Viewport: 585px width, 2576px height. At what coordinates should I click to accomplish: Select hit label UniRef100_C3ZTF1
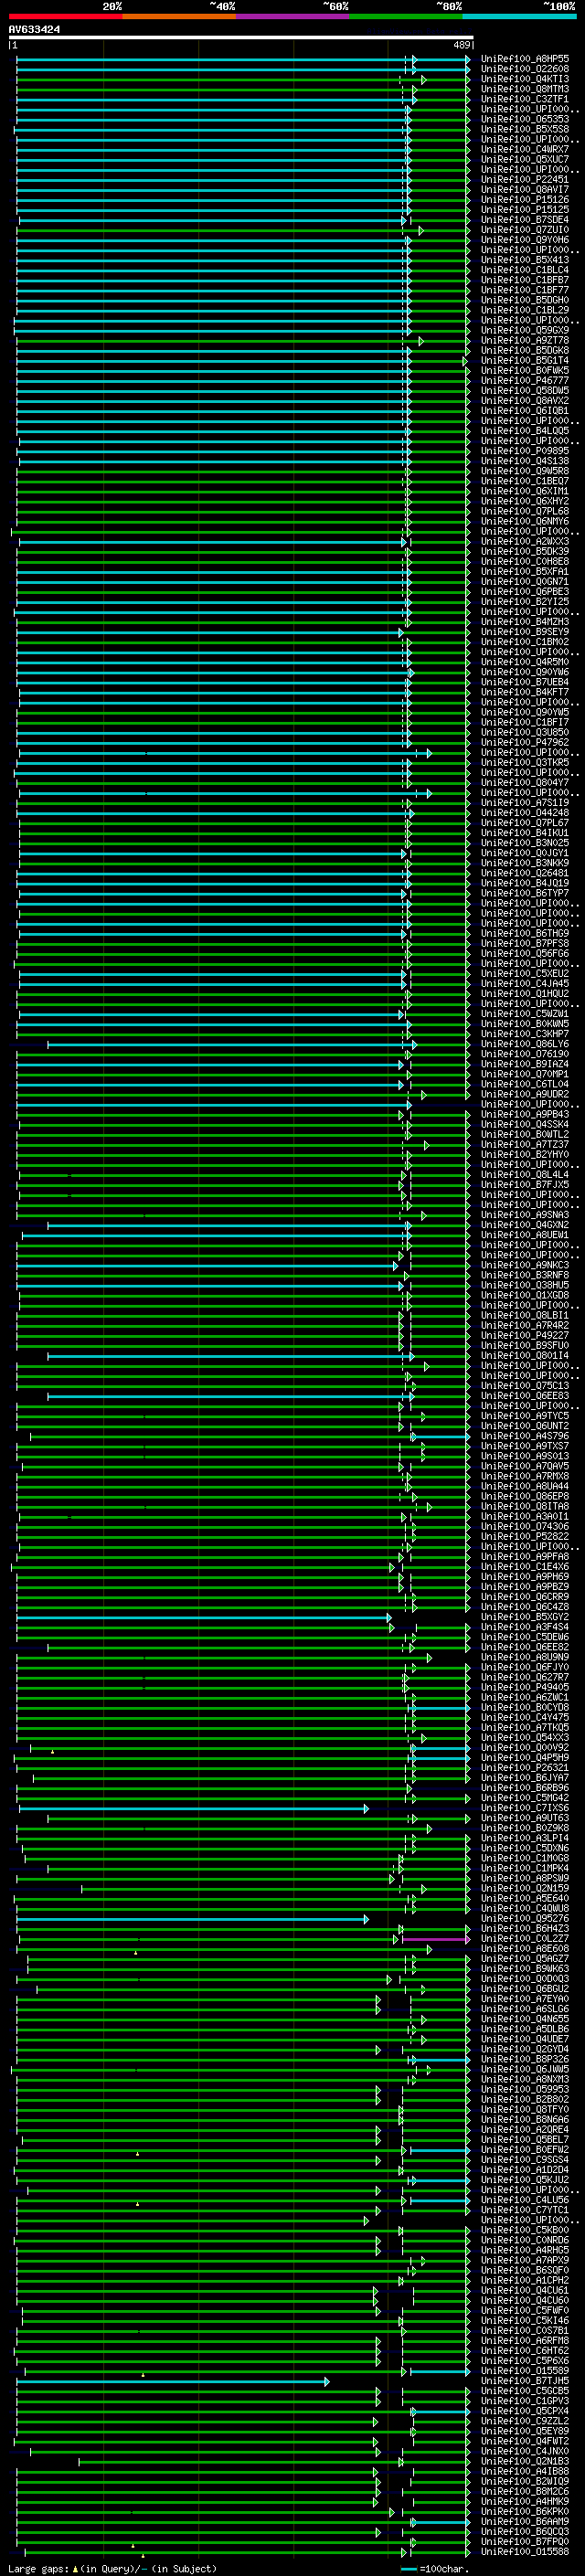click(524, 99)
